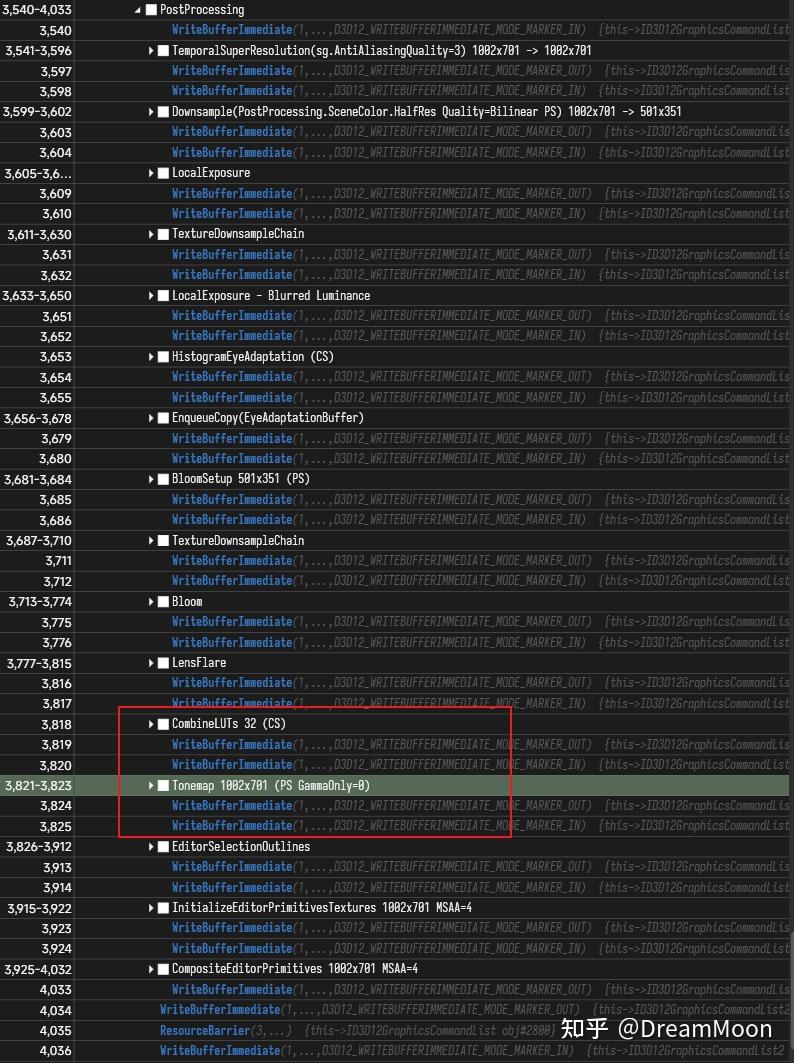Screen dimensions: 794x1063
Task: Select WriteBufferImmediate call at event 3,824
Action: pos(232,805)
